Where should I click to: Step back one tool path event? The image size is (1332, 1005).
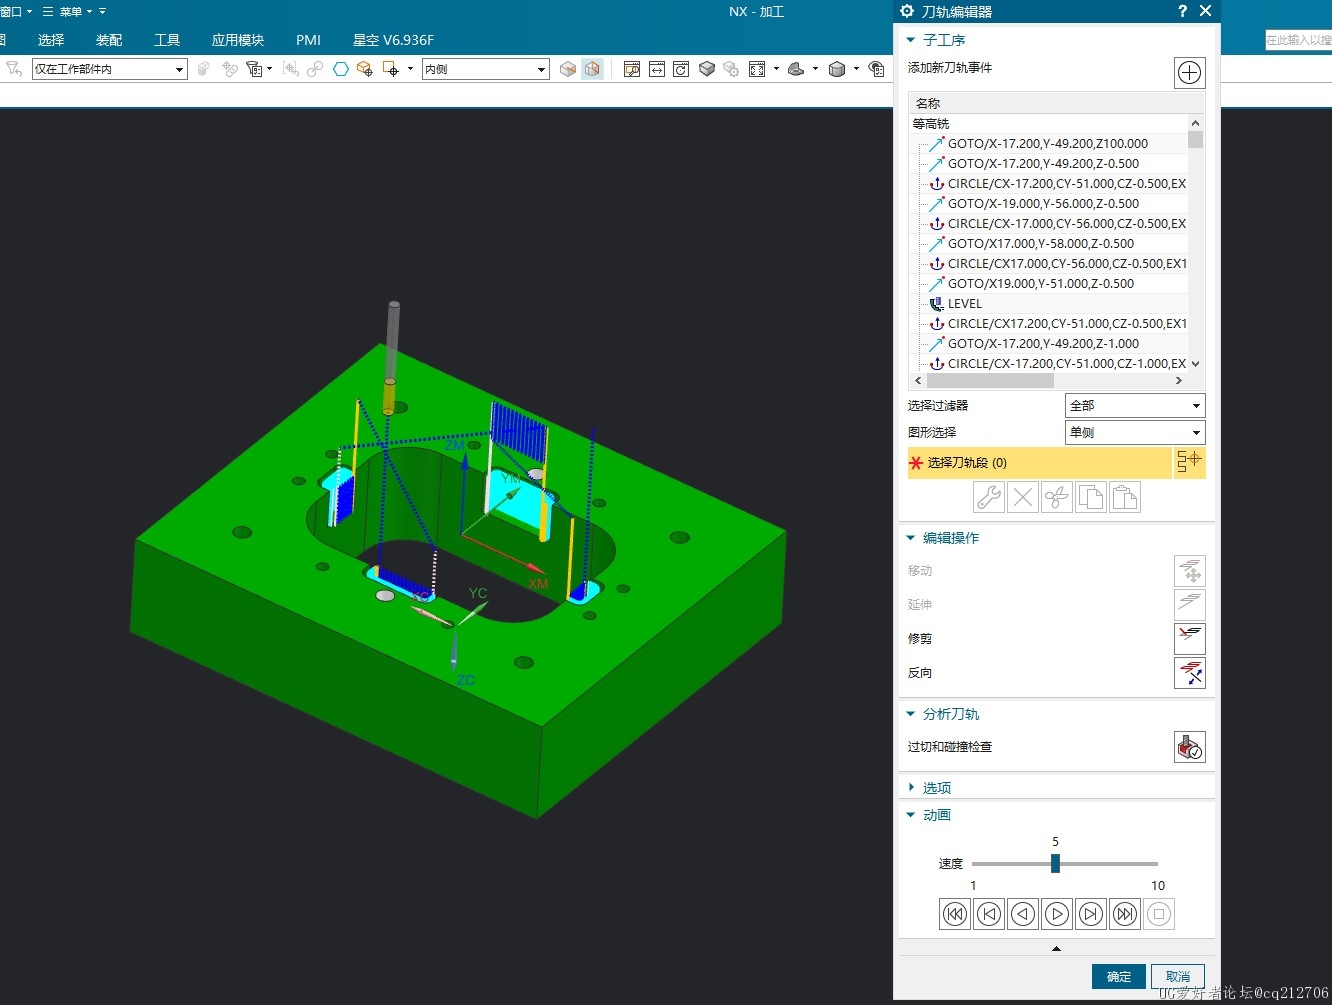tap(989, 914)
